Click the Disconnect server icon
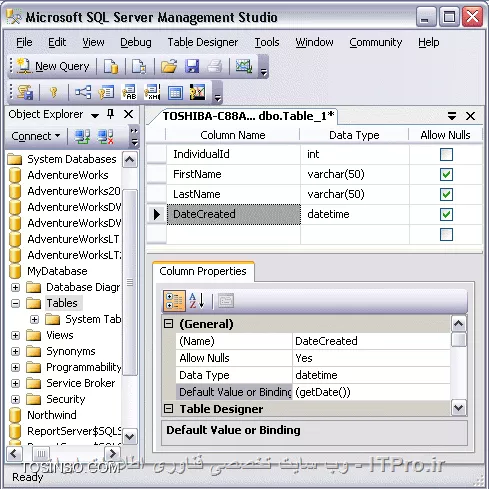489x489 pixels. 105,137
